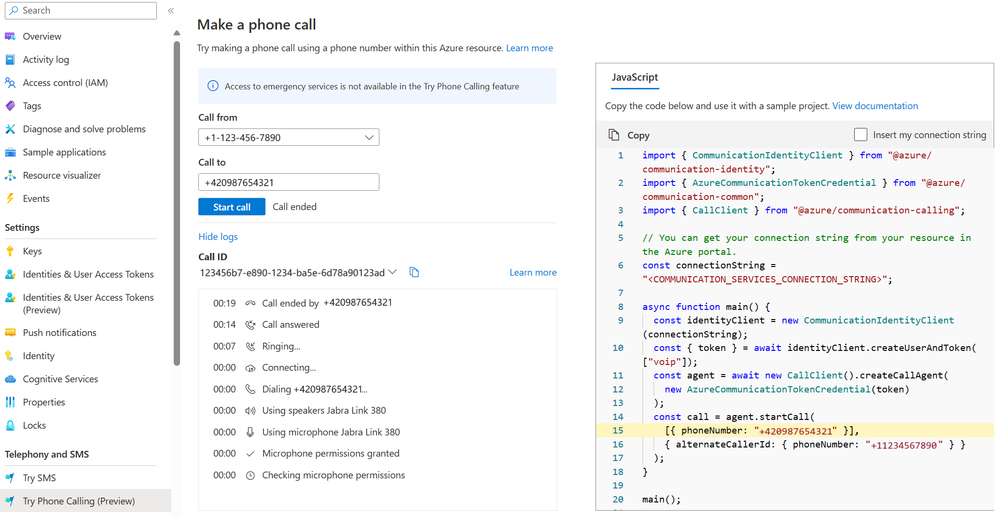Screen dimensions: 999x518
Task: Click the Ringing... log entry
Action: [281, 347]
